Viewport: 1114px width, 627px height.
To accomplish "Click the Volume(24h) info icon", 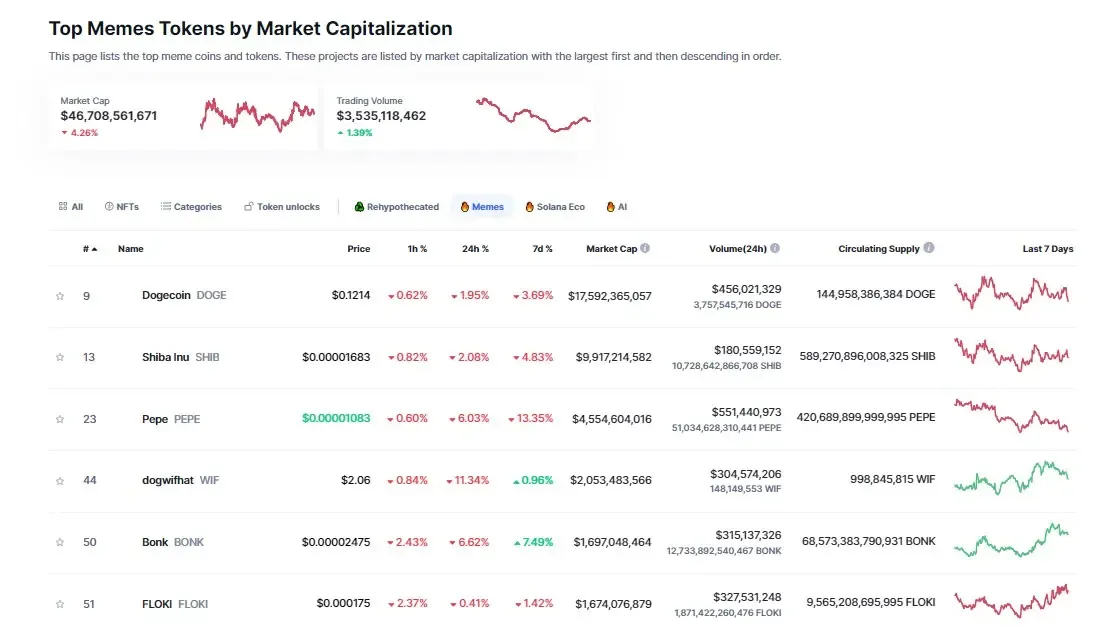I will click(775, 248).
